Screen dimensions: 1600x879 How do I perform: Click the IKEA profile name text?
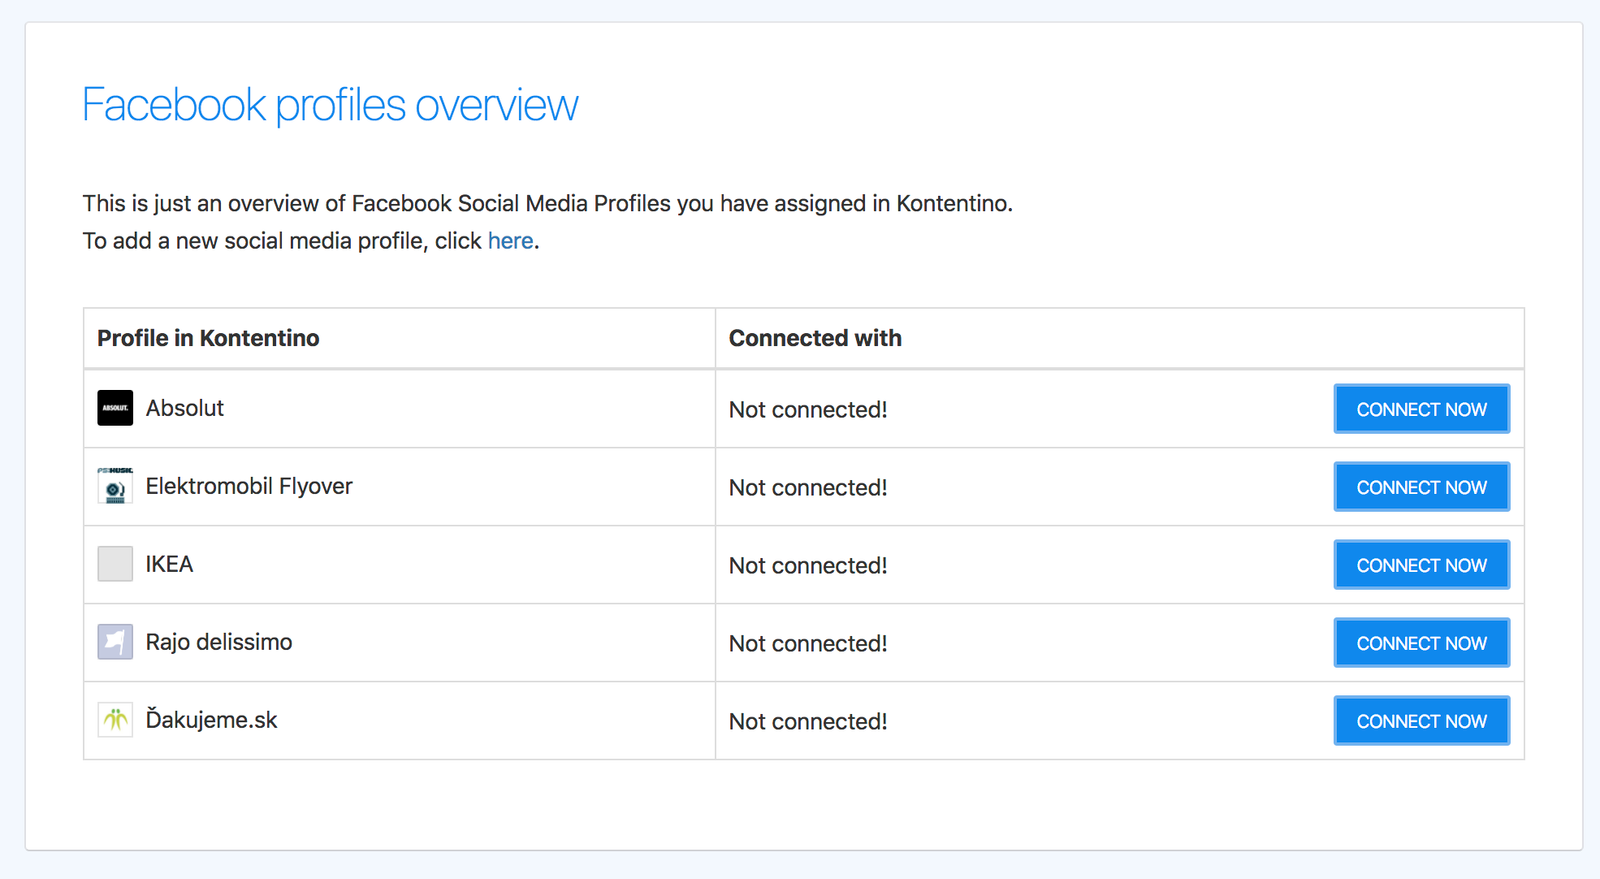tap(169, 564)
